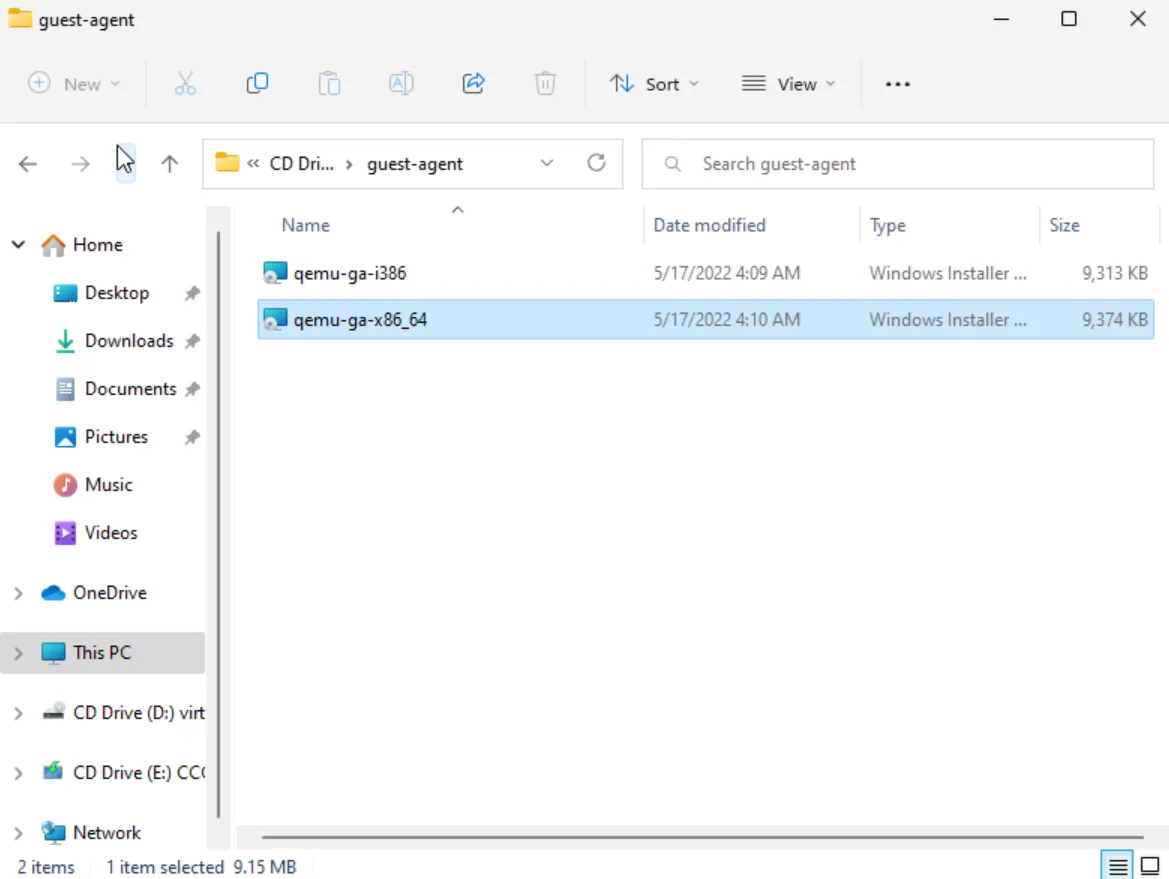The height and width of the screenshot is (879, 1169).
Task: Open the Sort options dropdown
Action: coord(655,83)
